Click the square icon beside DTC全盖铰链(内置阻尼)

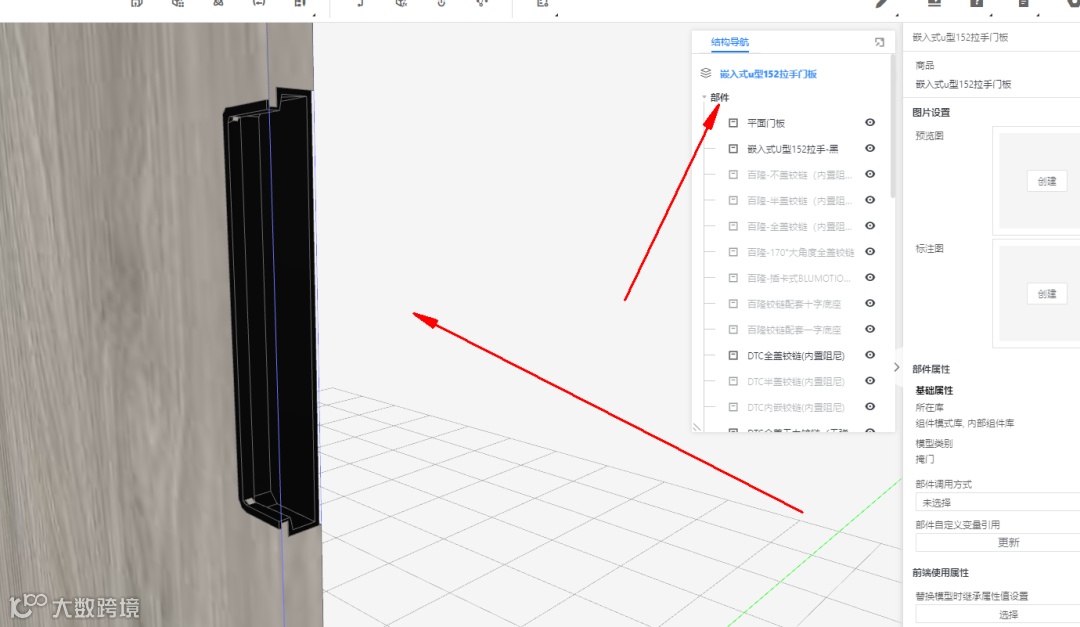pyautogui.click(x=733, y=355)
